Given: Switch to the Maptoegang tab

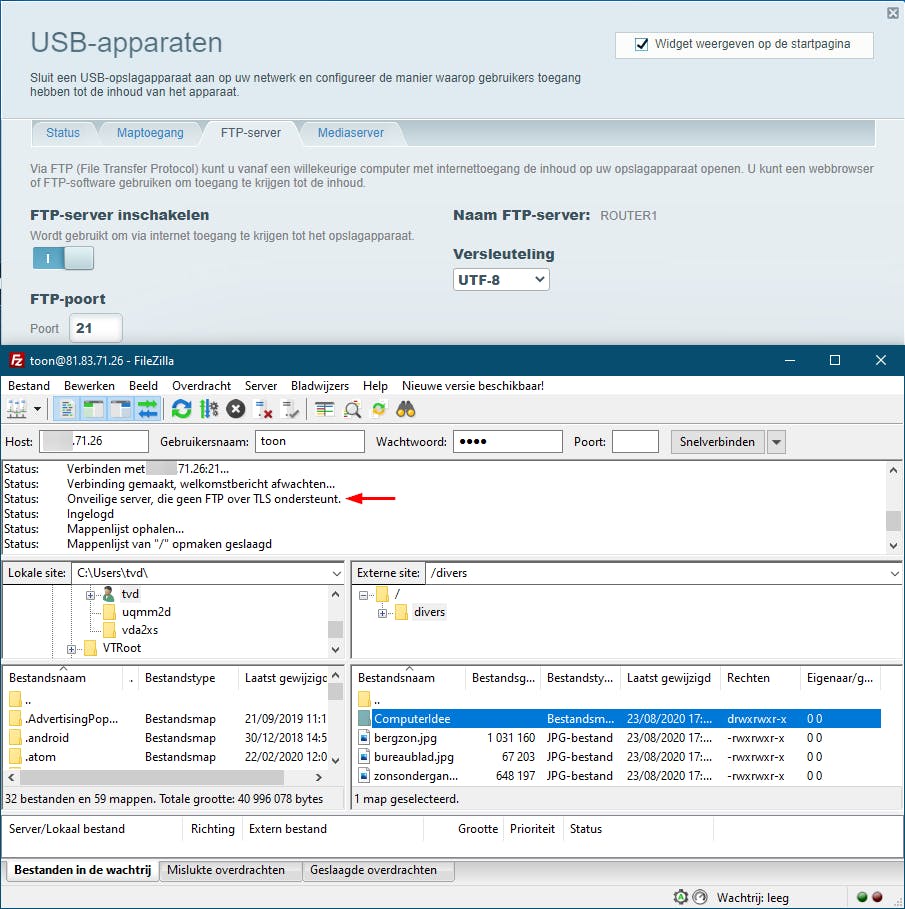Looking at the screenshot, I should (150, 133).
